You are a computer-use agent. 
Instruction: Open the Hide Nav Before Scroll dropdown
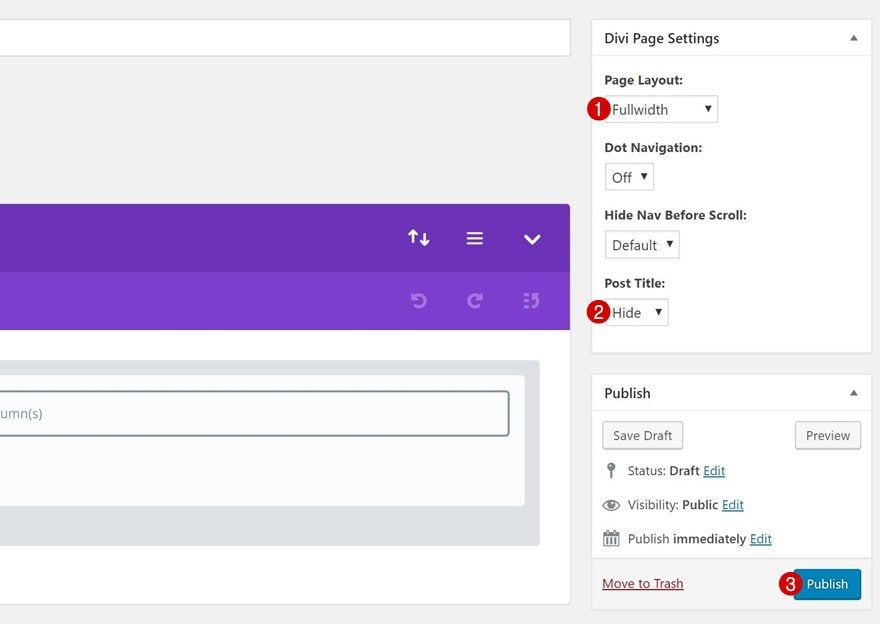(642, 245)
